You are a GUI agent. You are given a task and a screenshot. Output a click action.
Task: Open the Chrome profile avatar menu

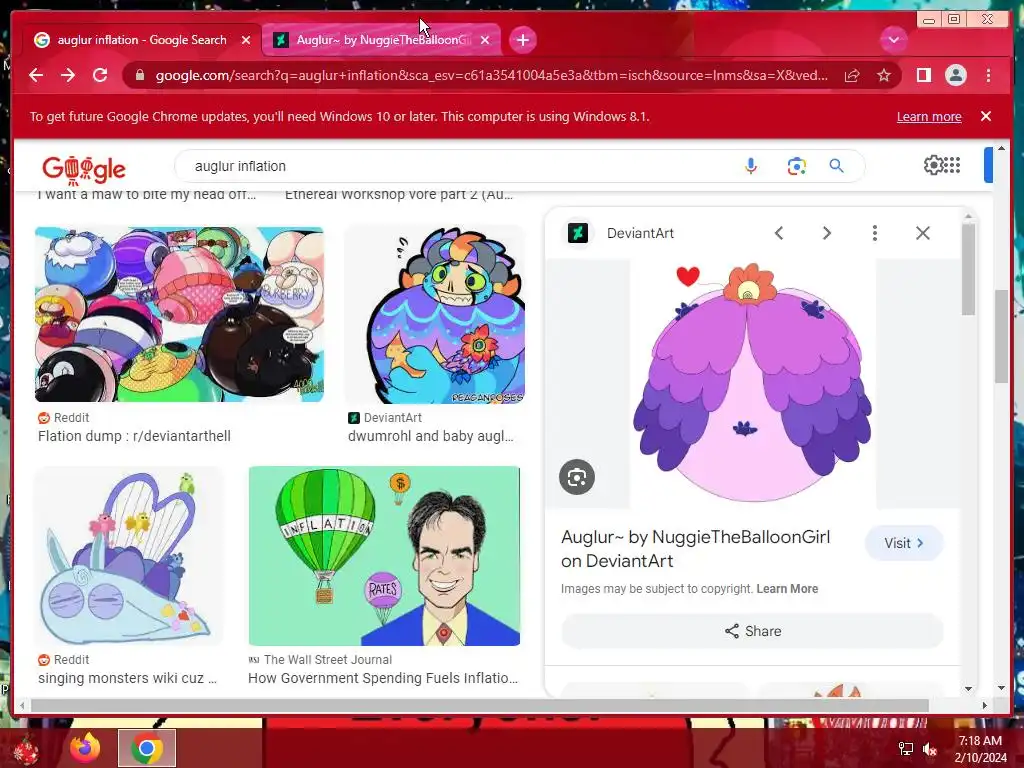coord(955,76)
